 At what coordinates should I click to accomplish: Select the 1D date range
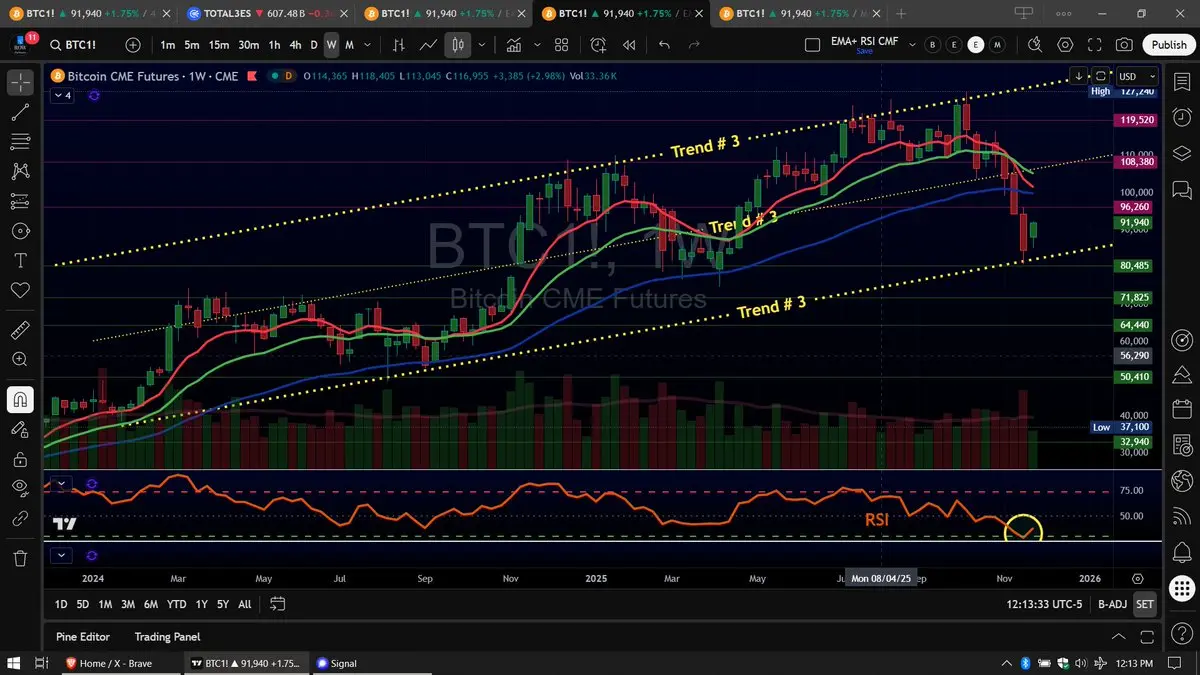(x=61, y=604)
